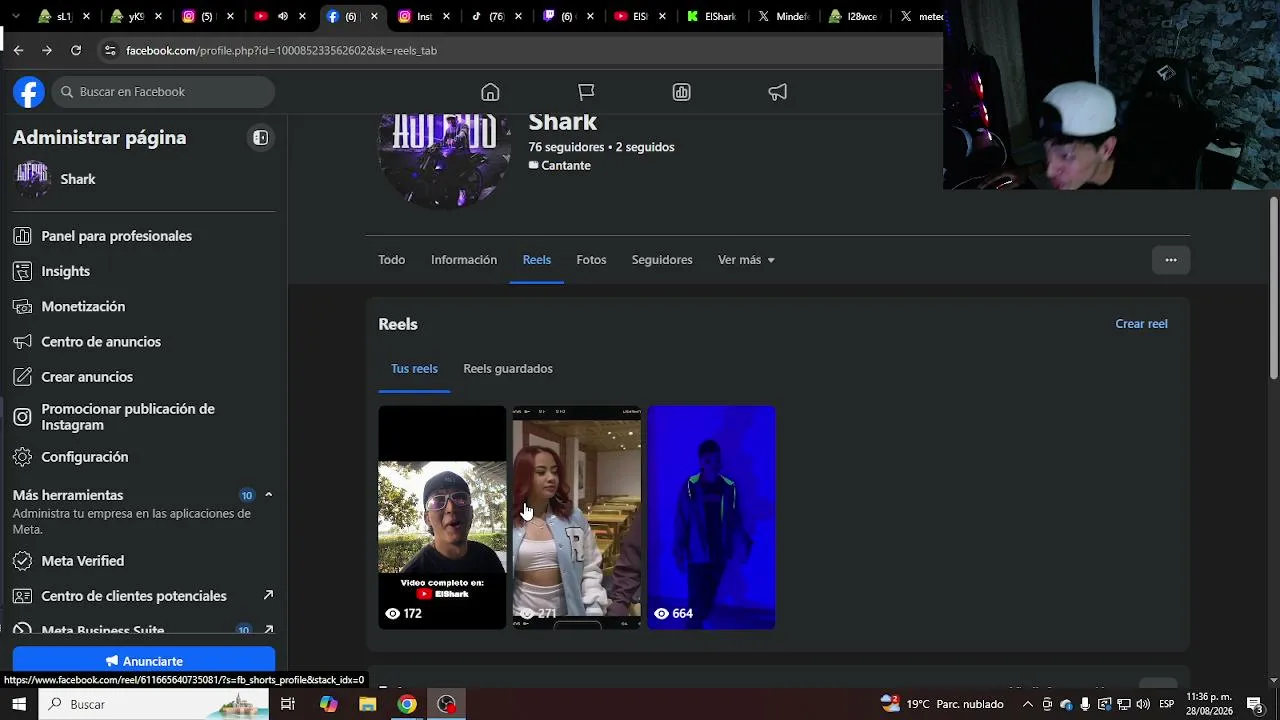1280x720 pixels.
Task: Open Task View on the taskbar
Action: click(x=288, y=704)
